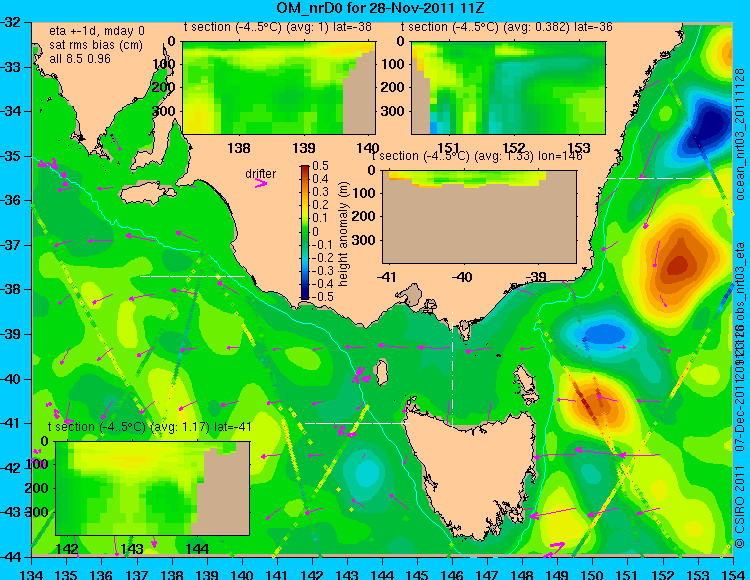This screenshot has height=580, width=750.
Task: Click the white dashed section line at latitude -41
Action: tap(357, 423)
